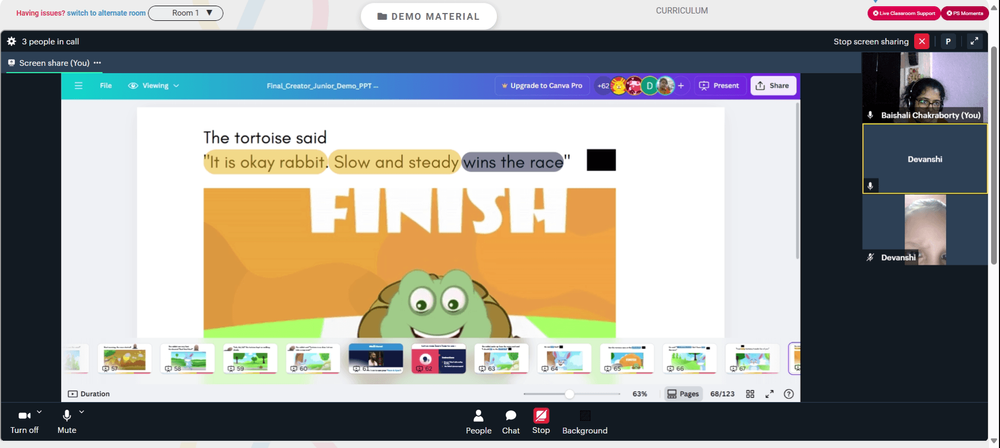Open the Canva Share dialog

[773, 86]
